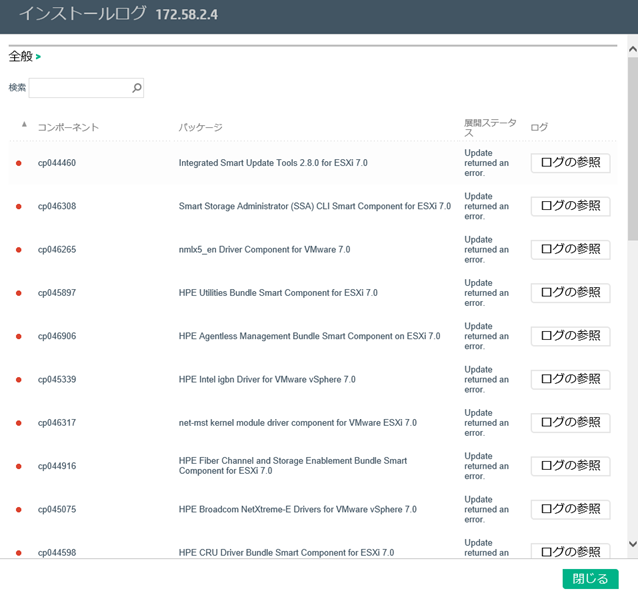Viewport: 638px width, 597px height.
Task: Click 全般 section heading
Action: click(20, 57)
